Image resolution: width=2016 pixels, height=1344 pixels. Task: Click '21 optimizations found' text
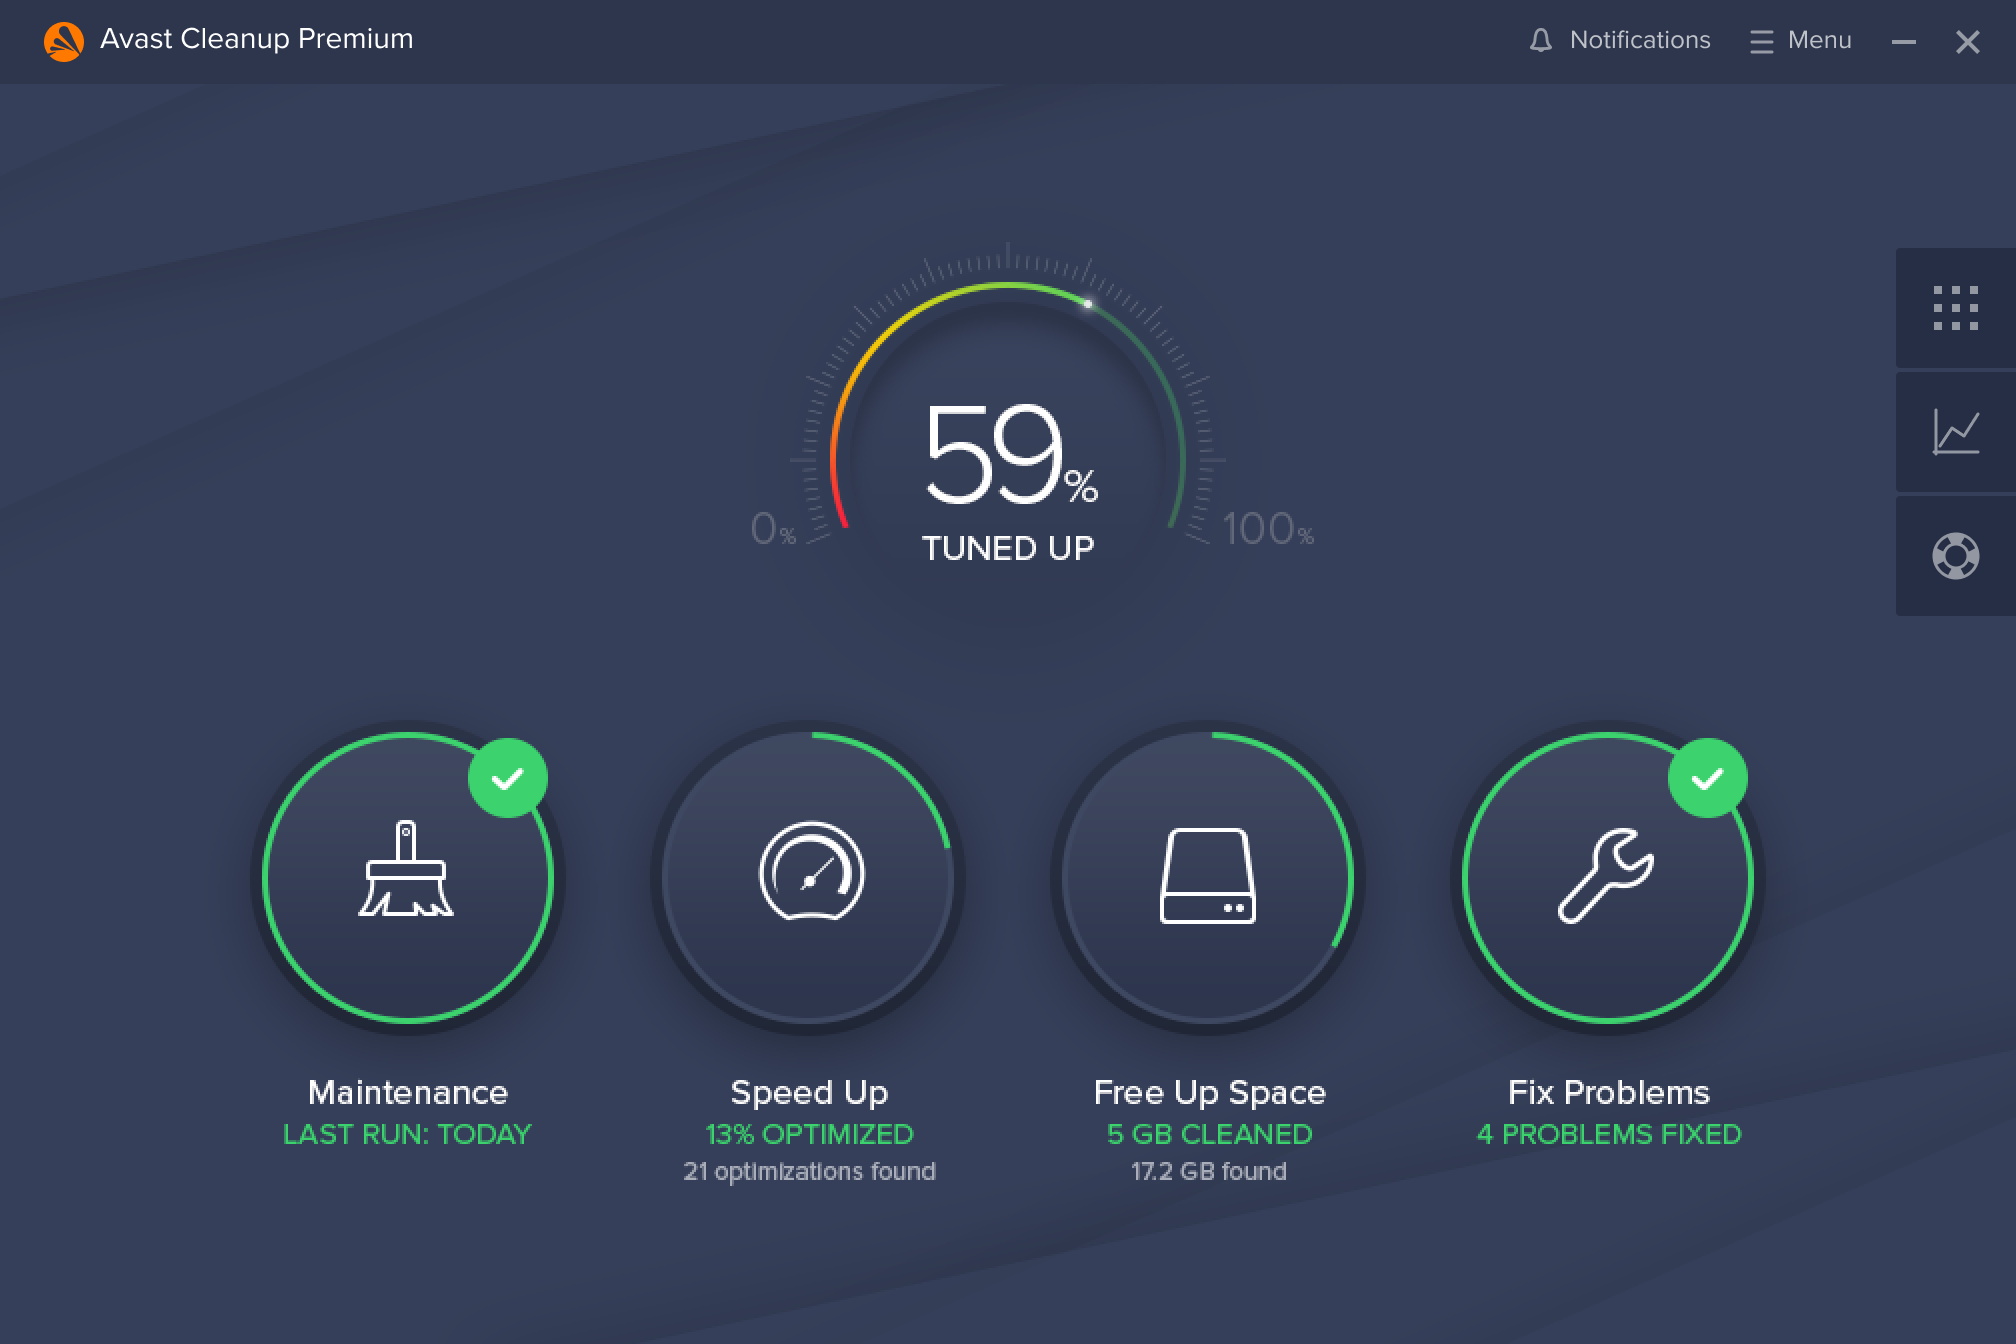pos(809,1171)
